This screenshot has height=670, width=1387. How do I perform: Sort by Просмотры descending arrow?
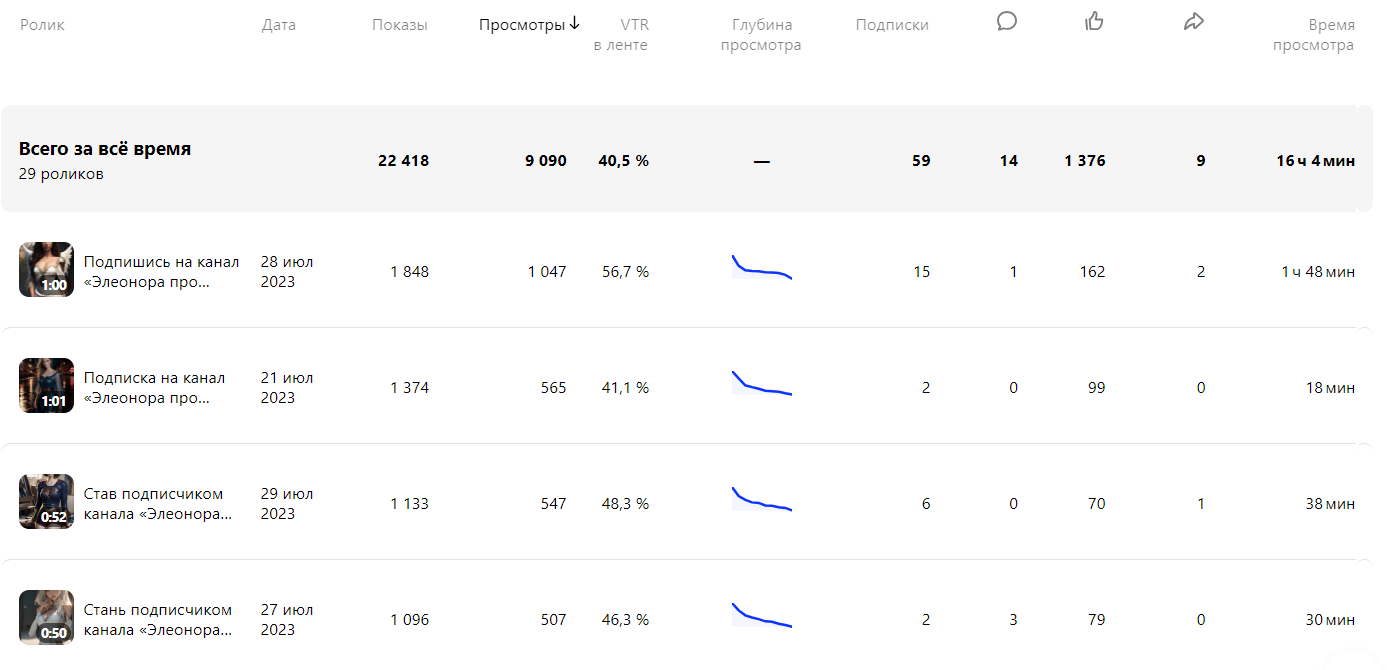pos(575,24)
